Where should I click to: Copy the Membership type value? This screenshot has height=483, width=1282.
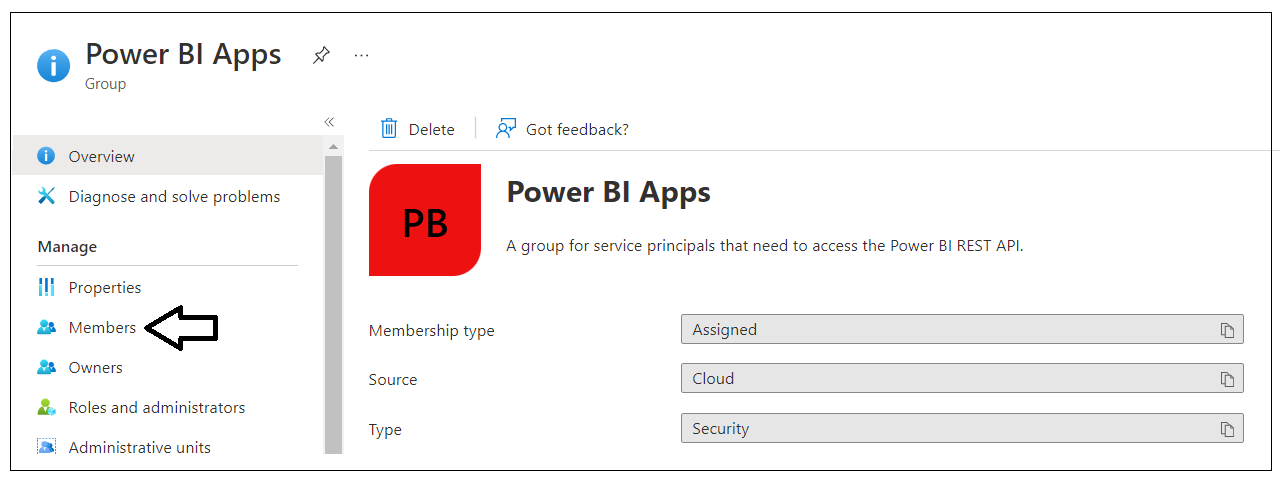pyautogui.click(x=1227, y=330)
